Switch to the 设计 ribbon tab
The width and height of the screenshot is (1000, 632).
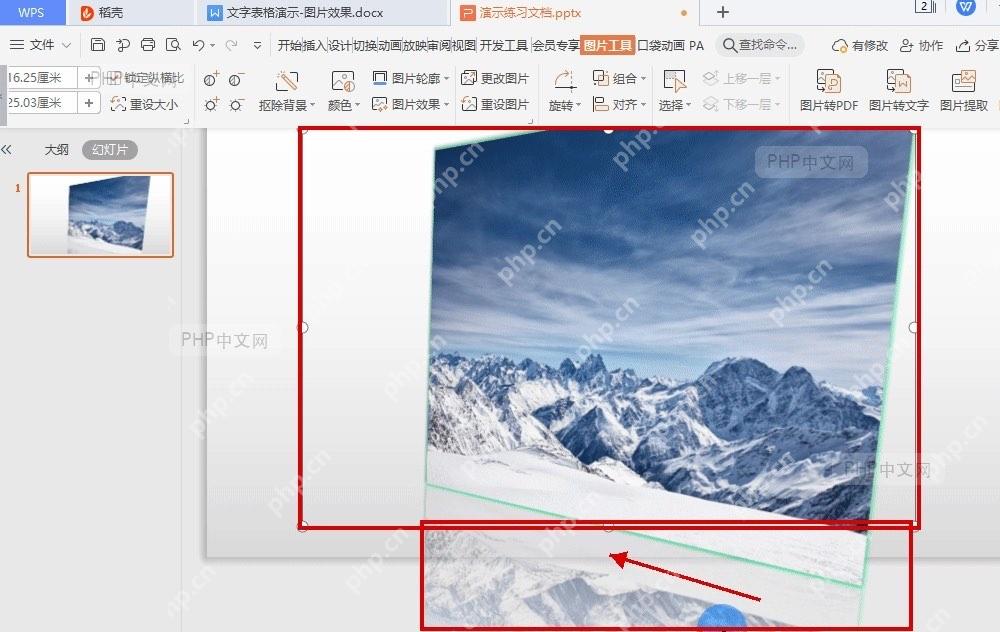(x=340, y=45)
